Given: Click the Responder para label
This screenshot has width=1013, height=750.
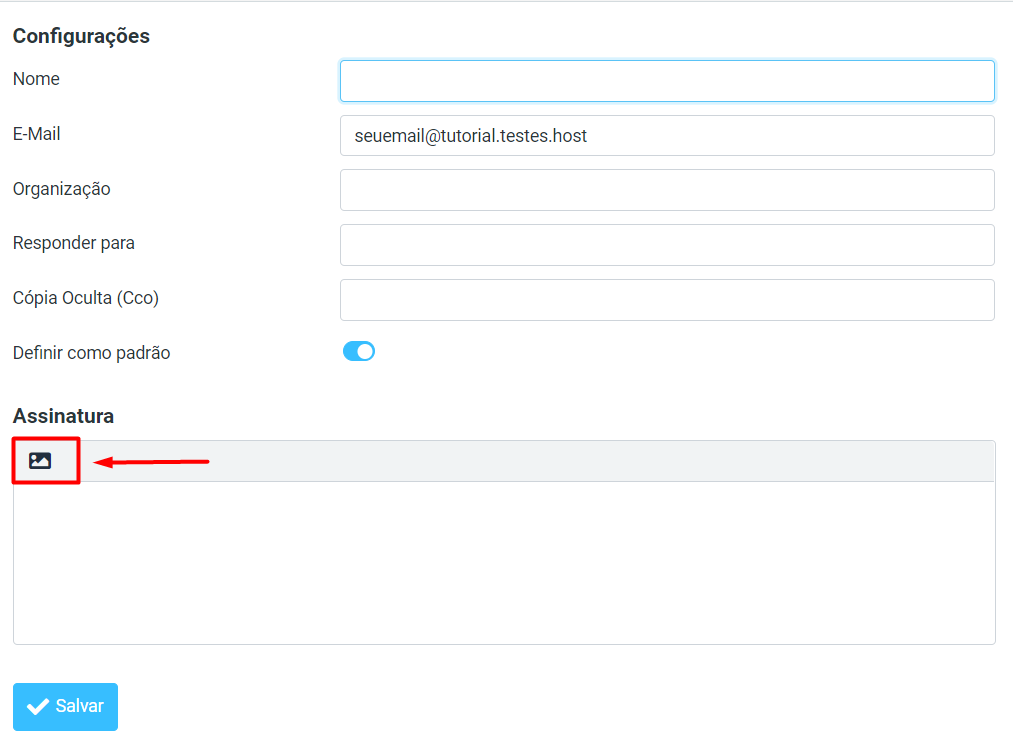Looking at the screenshot, I should pos(74,243).
